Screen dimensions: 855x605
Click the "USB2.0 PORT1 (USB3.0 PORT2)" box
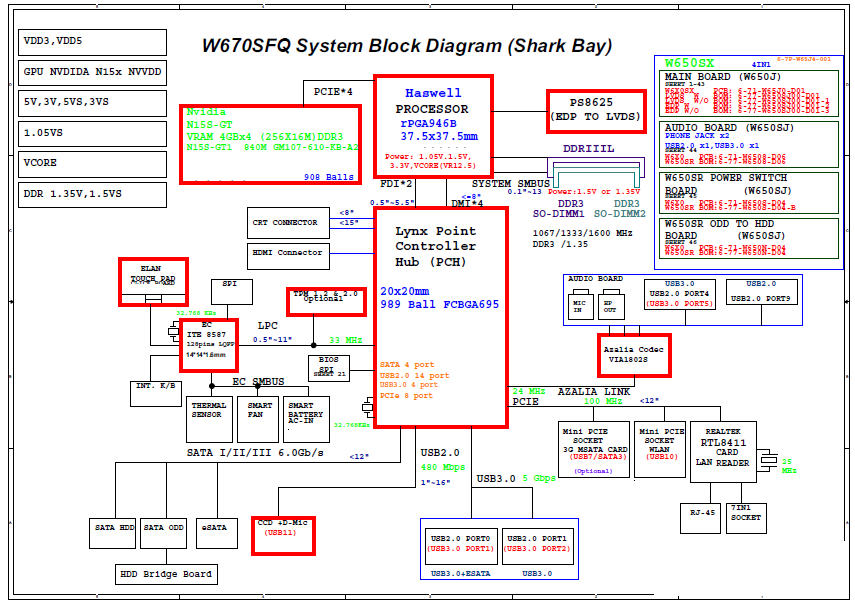pos(538,546)
